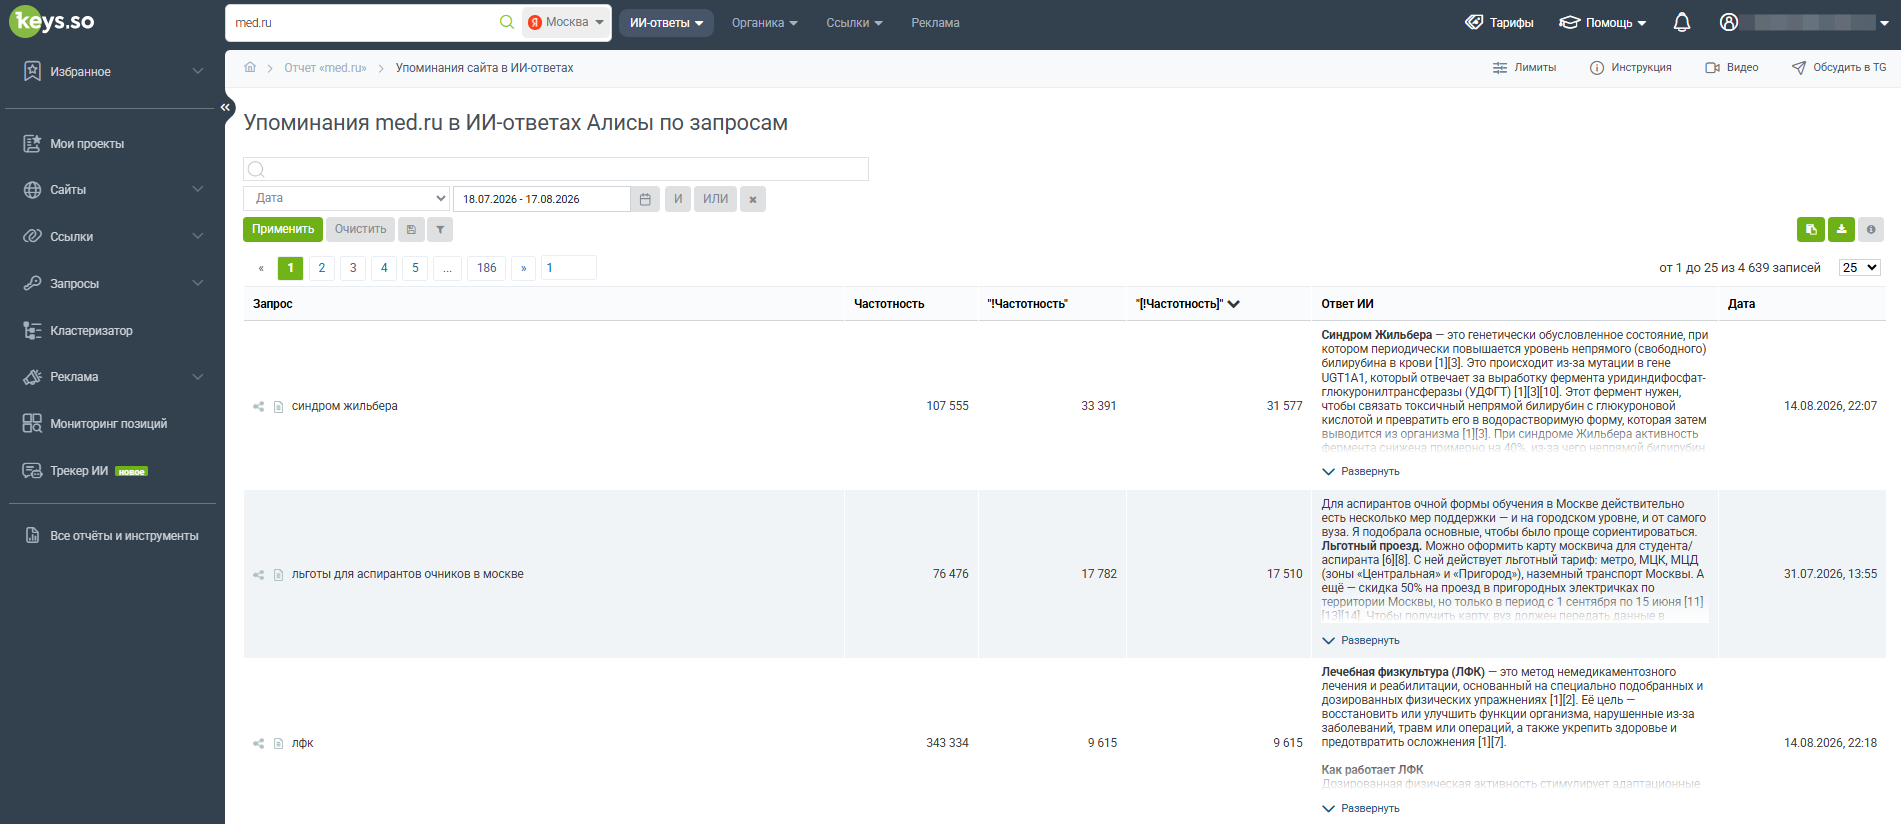Click the query search field above the filters
Image resolution: width=1901 pixels, height=824 pixels.
pyautogui.click(x=556, y=169)
